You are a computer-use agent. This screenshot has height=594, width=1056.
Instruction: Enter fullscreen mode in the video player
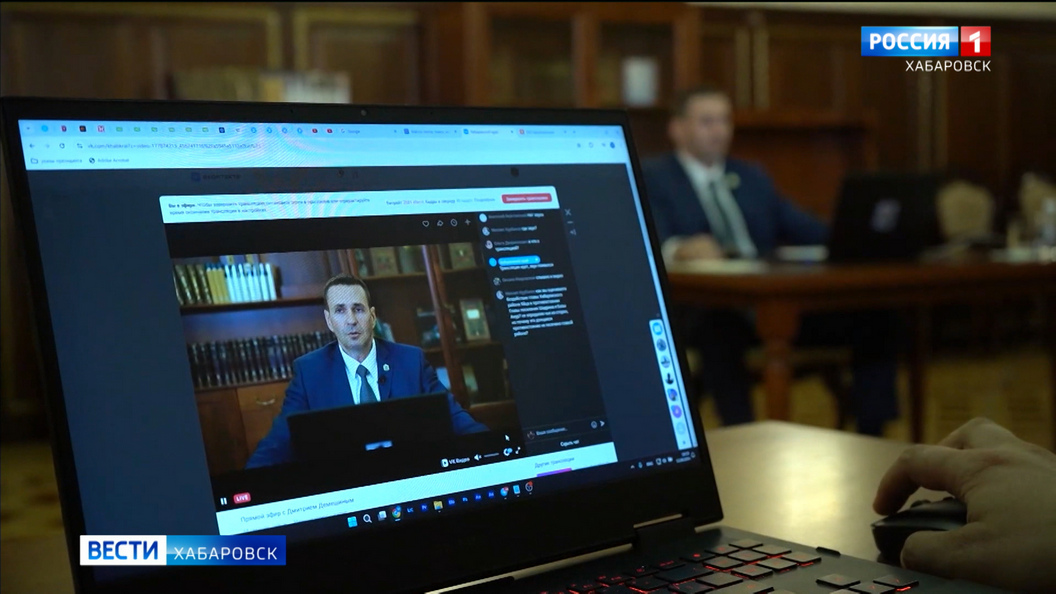click(518, 451)
